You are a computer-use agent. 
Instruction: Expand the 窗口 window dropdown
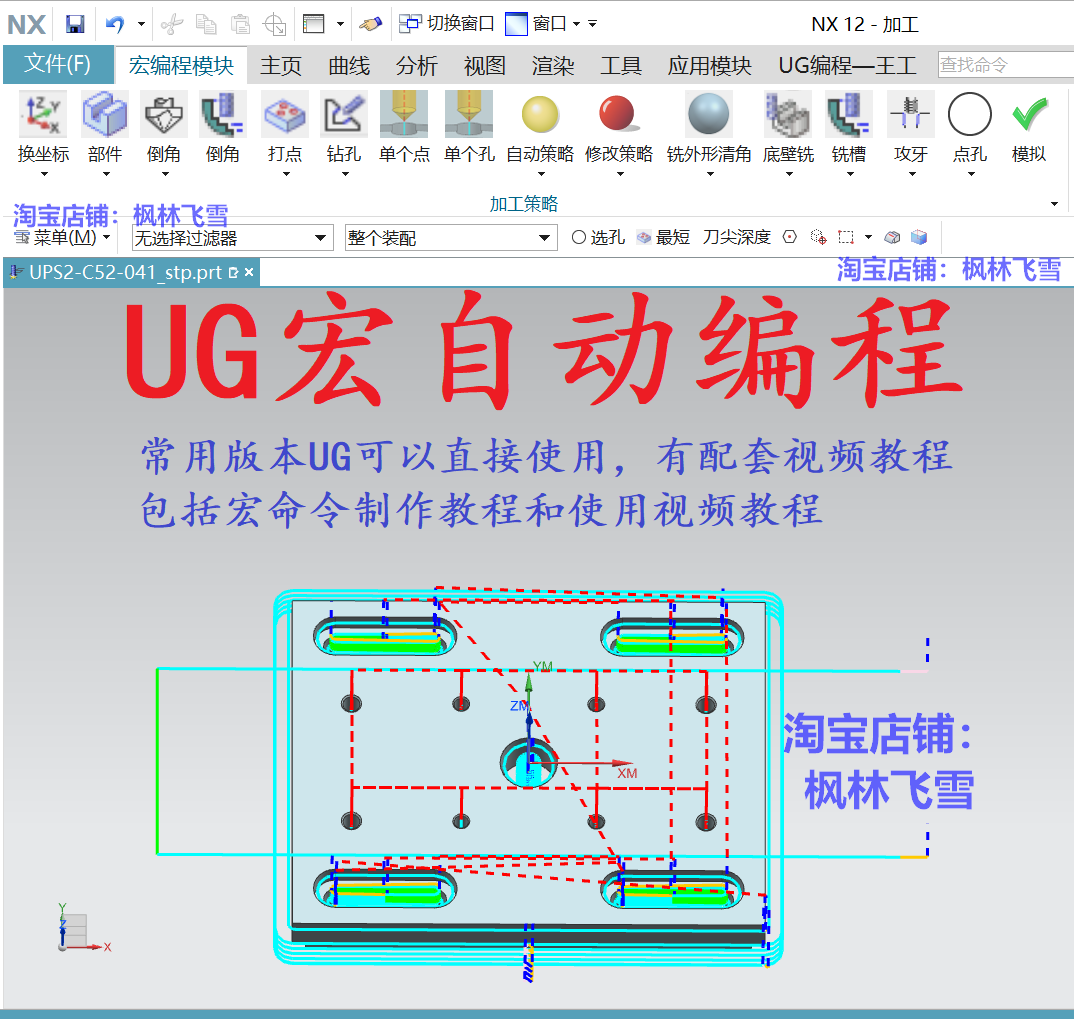point(577,25)
